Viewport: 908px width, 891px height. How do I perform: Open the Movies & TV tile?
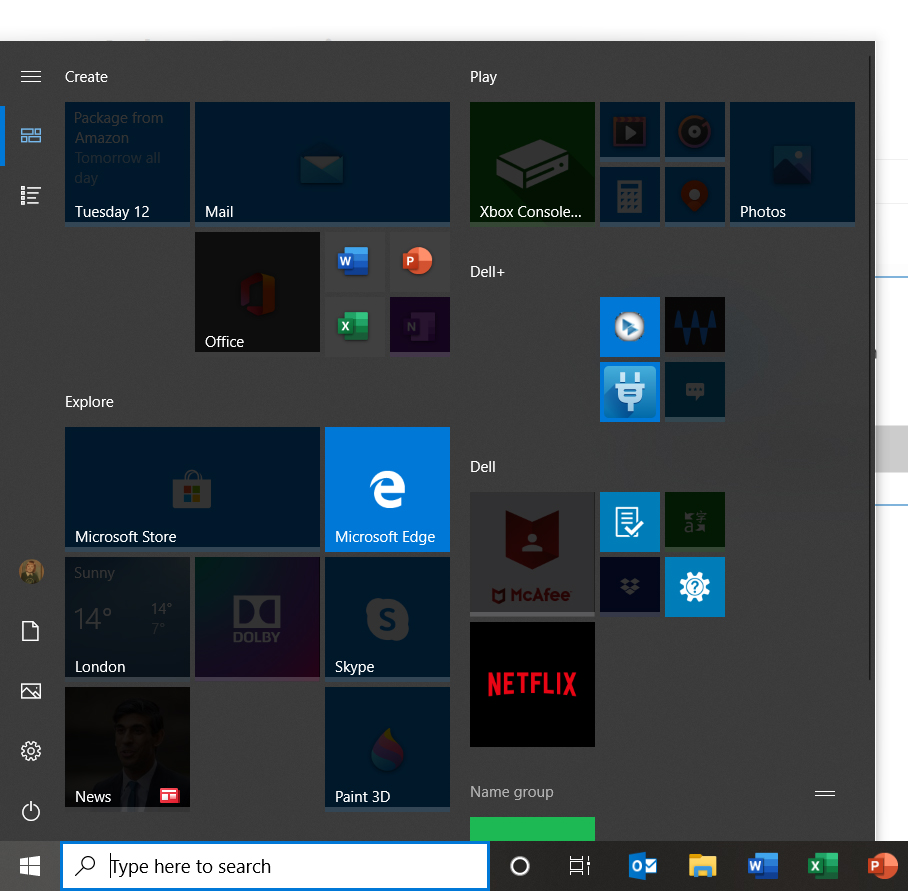(x=629, y=130)
